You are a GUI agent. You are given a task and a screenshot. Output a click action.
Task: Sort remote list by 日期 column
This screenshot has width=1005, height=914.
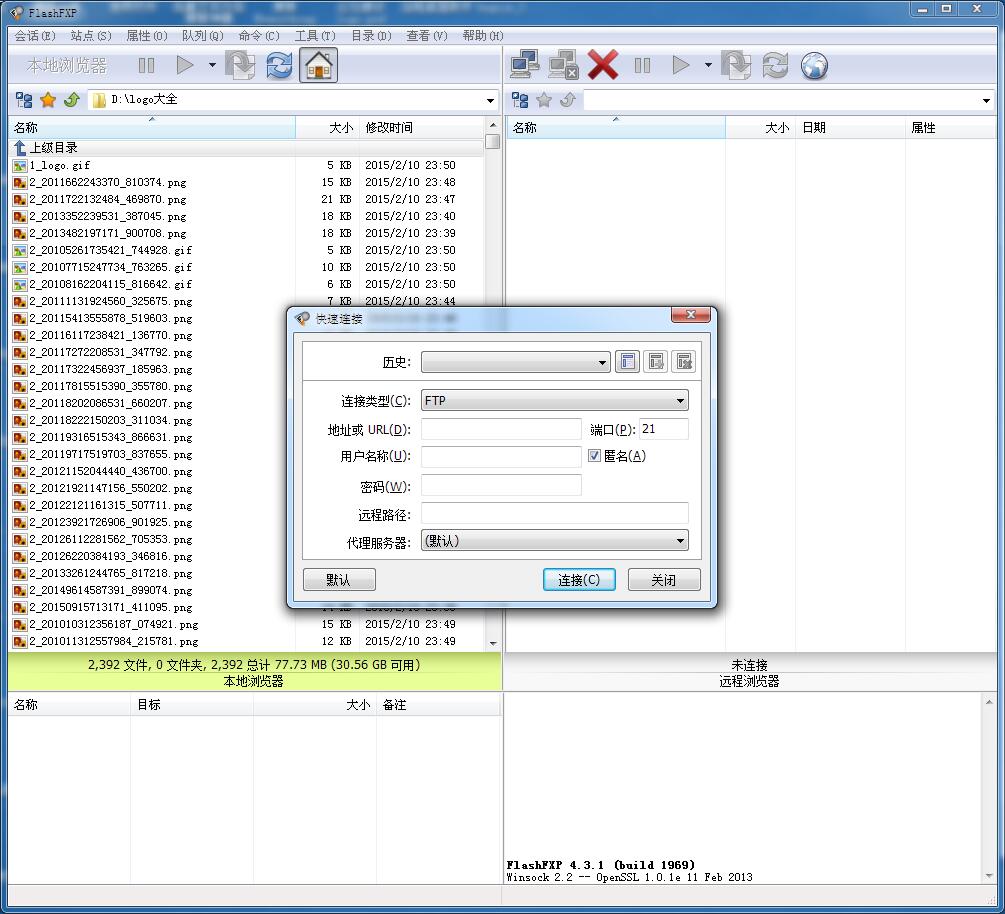(x=850, y=128)
